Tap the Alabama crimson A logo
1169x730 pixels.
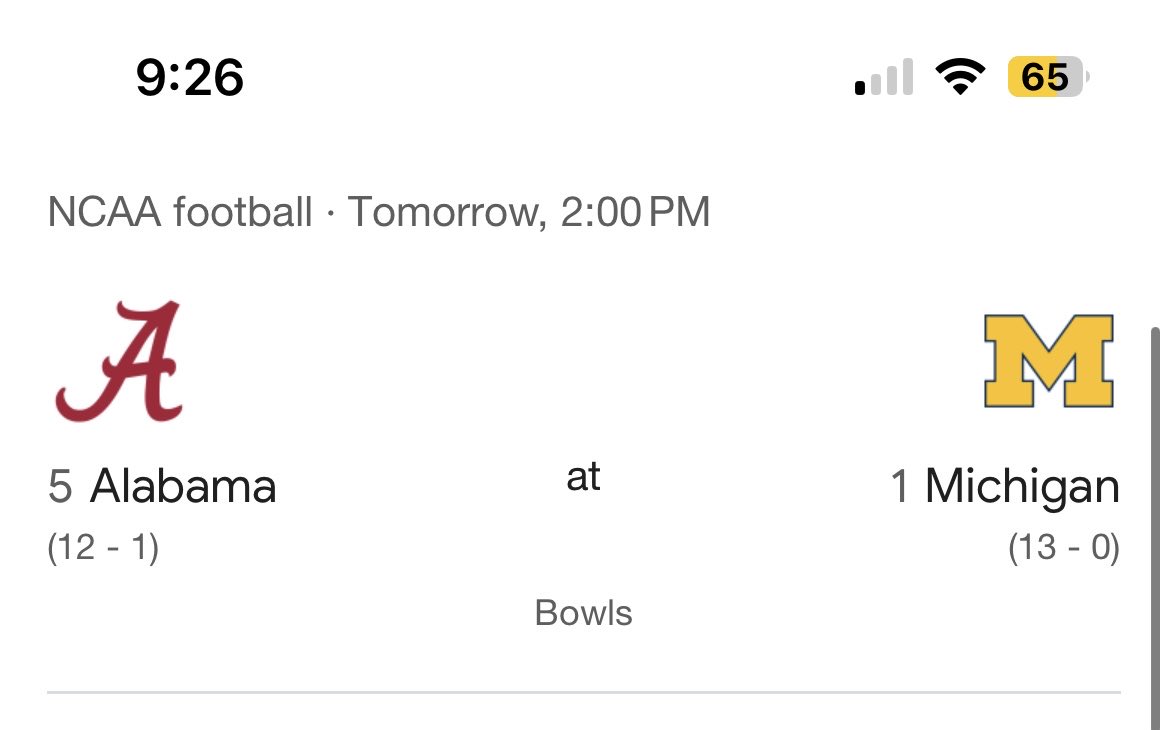coord(119,360)
